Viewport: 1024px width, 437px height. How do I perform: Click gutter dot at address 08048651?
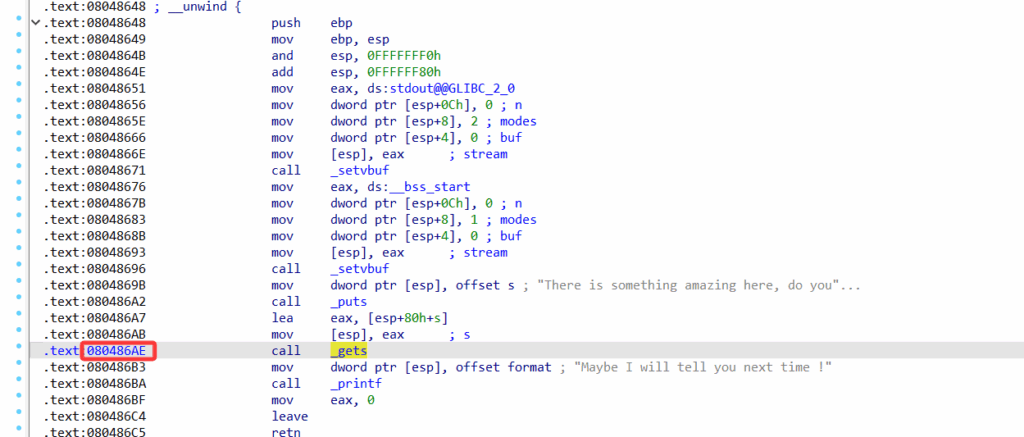pyautogui.click(x=20, y=87)
